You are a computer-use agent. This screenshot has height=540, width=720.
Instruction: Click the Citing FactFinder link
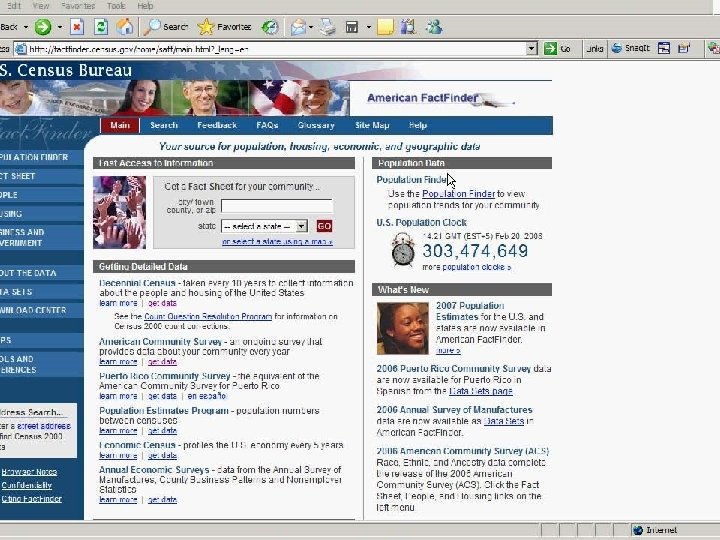tap(31, 499)
